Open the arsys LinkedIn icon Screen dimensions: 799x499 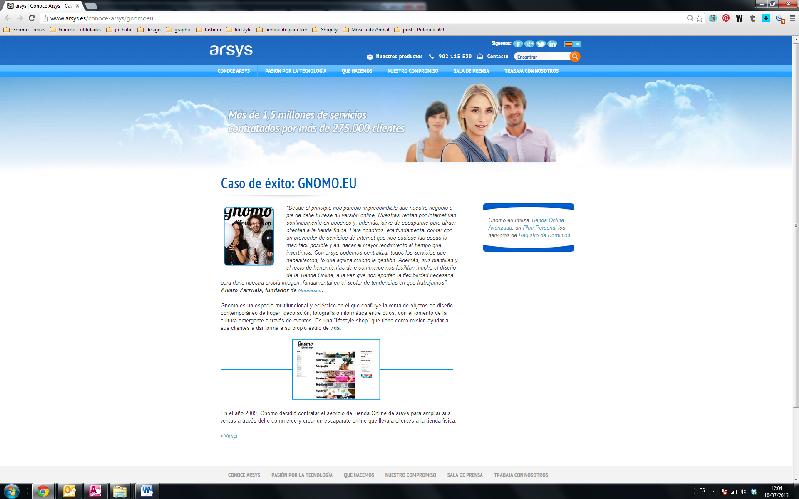pyautogui.click(x=552, y=44)
